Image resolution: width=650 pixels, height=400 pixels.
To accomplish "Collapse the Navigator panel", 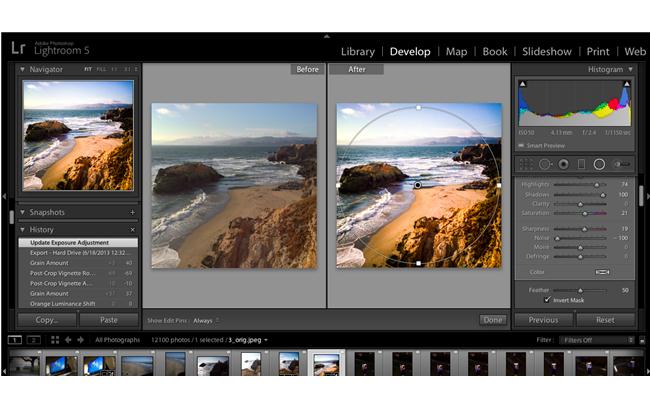I will coord(22,69).
